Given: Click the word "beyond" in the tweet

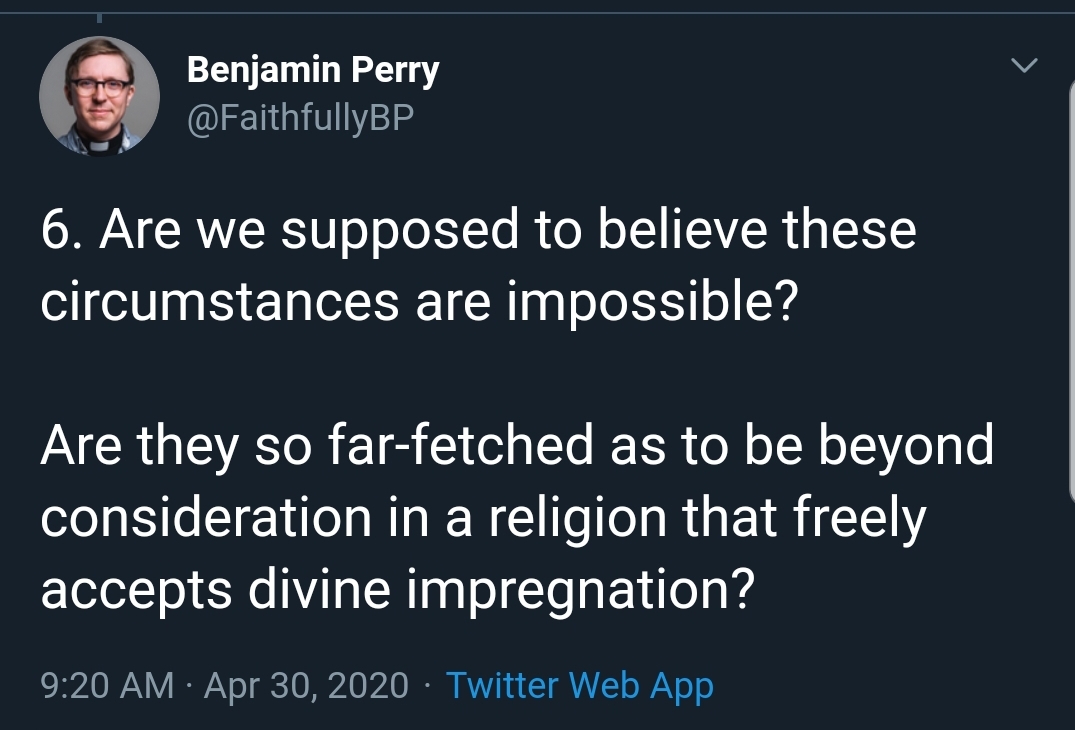Looking at the screenshot, I should click(x=906, y=447).
